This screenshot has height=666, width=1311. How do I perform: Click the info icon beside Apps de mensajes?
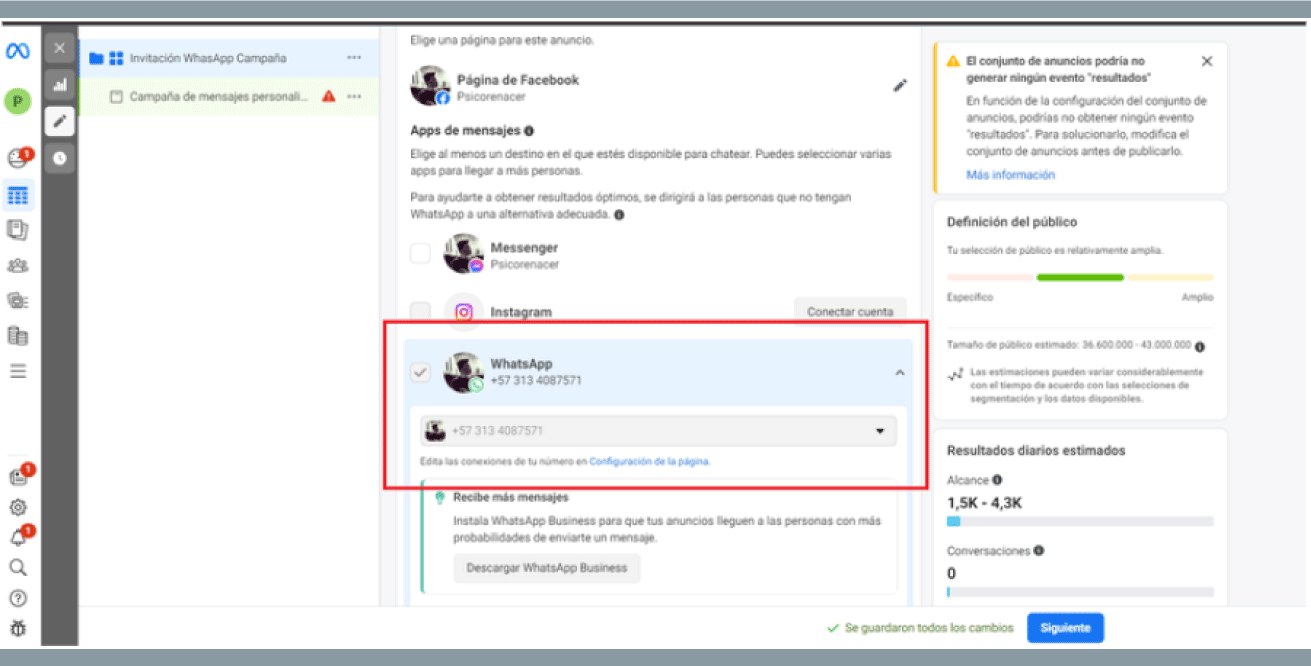[x=529, y=131]
